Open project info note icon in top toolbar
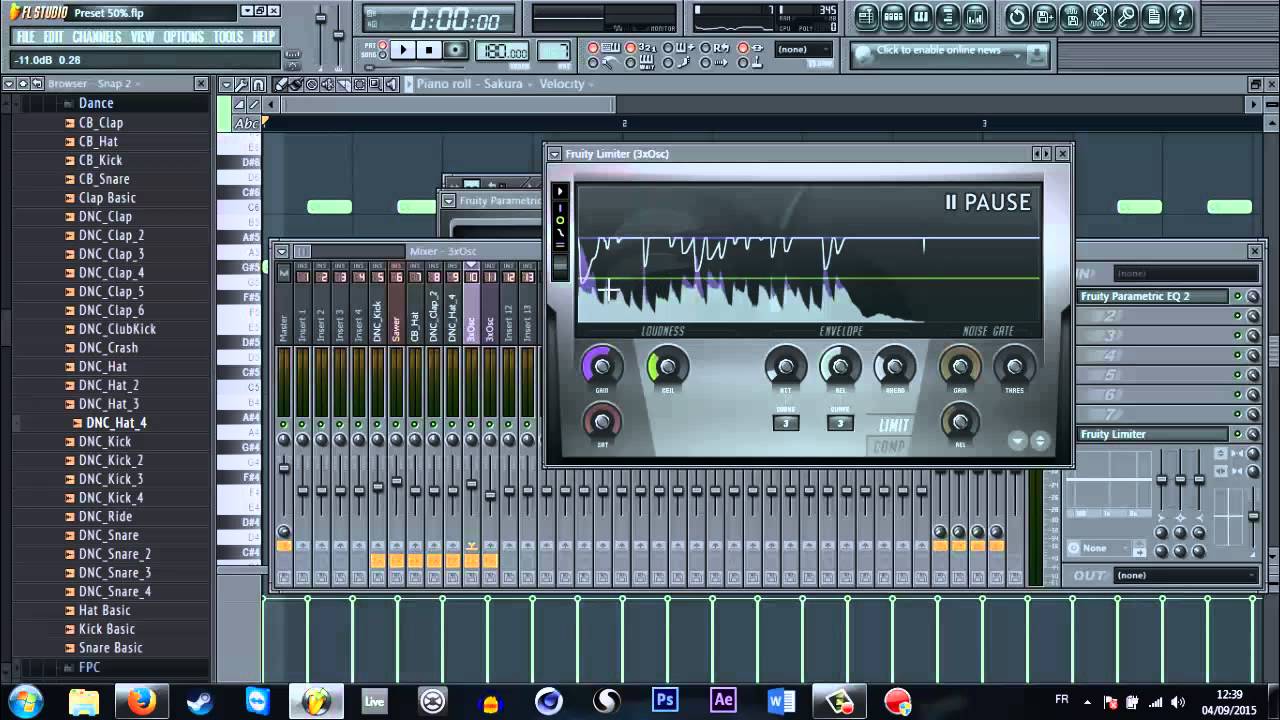This screenshot has width=1280, height=720. click(x=1154, y=16)
